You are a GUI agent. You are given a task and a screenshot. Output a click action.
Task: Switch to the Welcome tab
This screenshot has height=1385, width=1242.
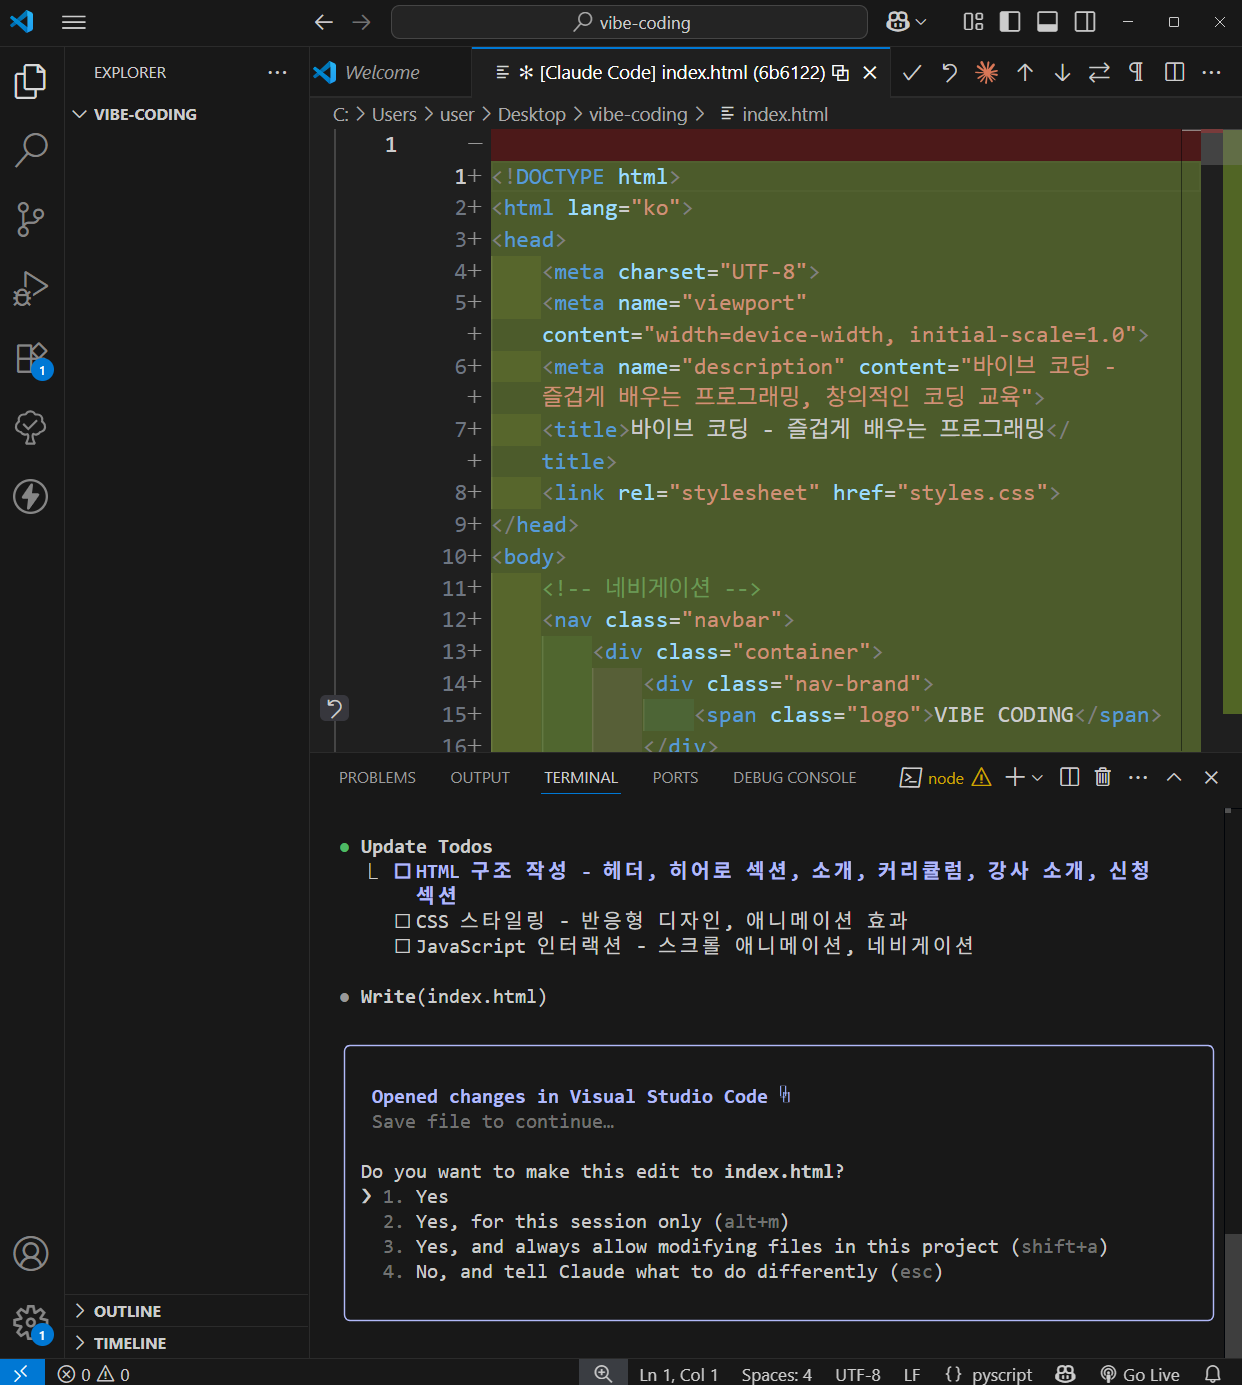click(x=381, y=73)
